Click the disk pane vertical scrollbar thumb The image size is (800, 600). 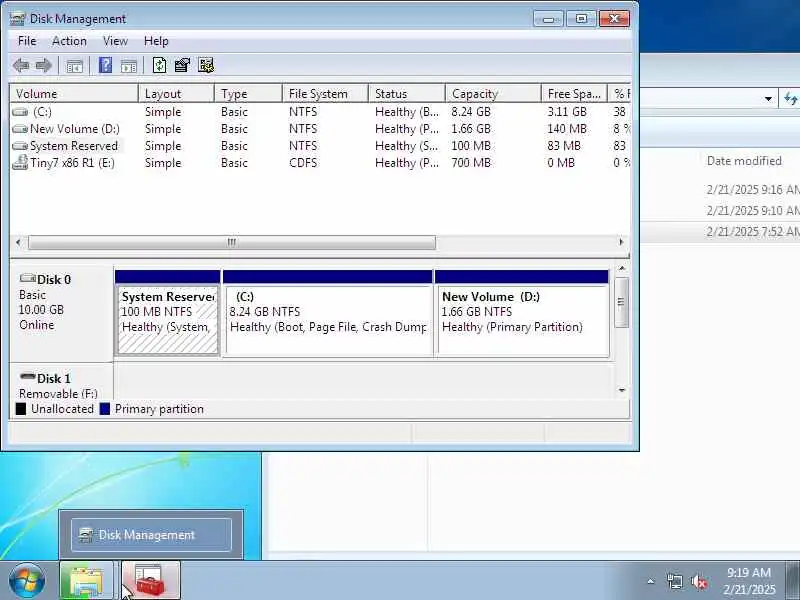(x=622, y=303)
